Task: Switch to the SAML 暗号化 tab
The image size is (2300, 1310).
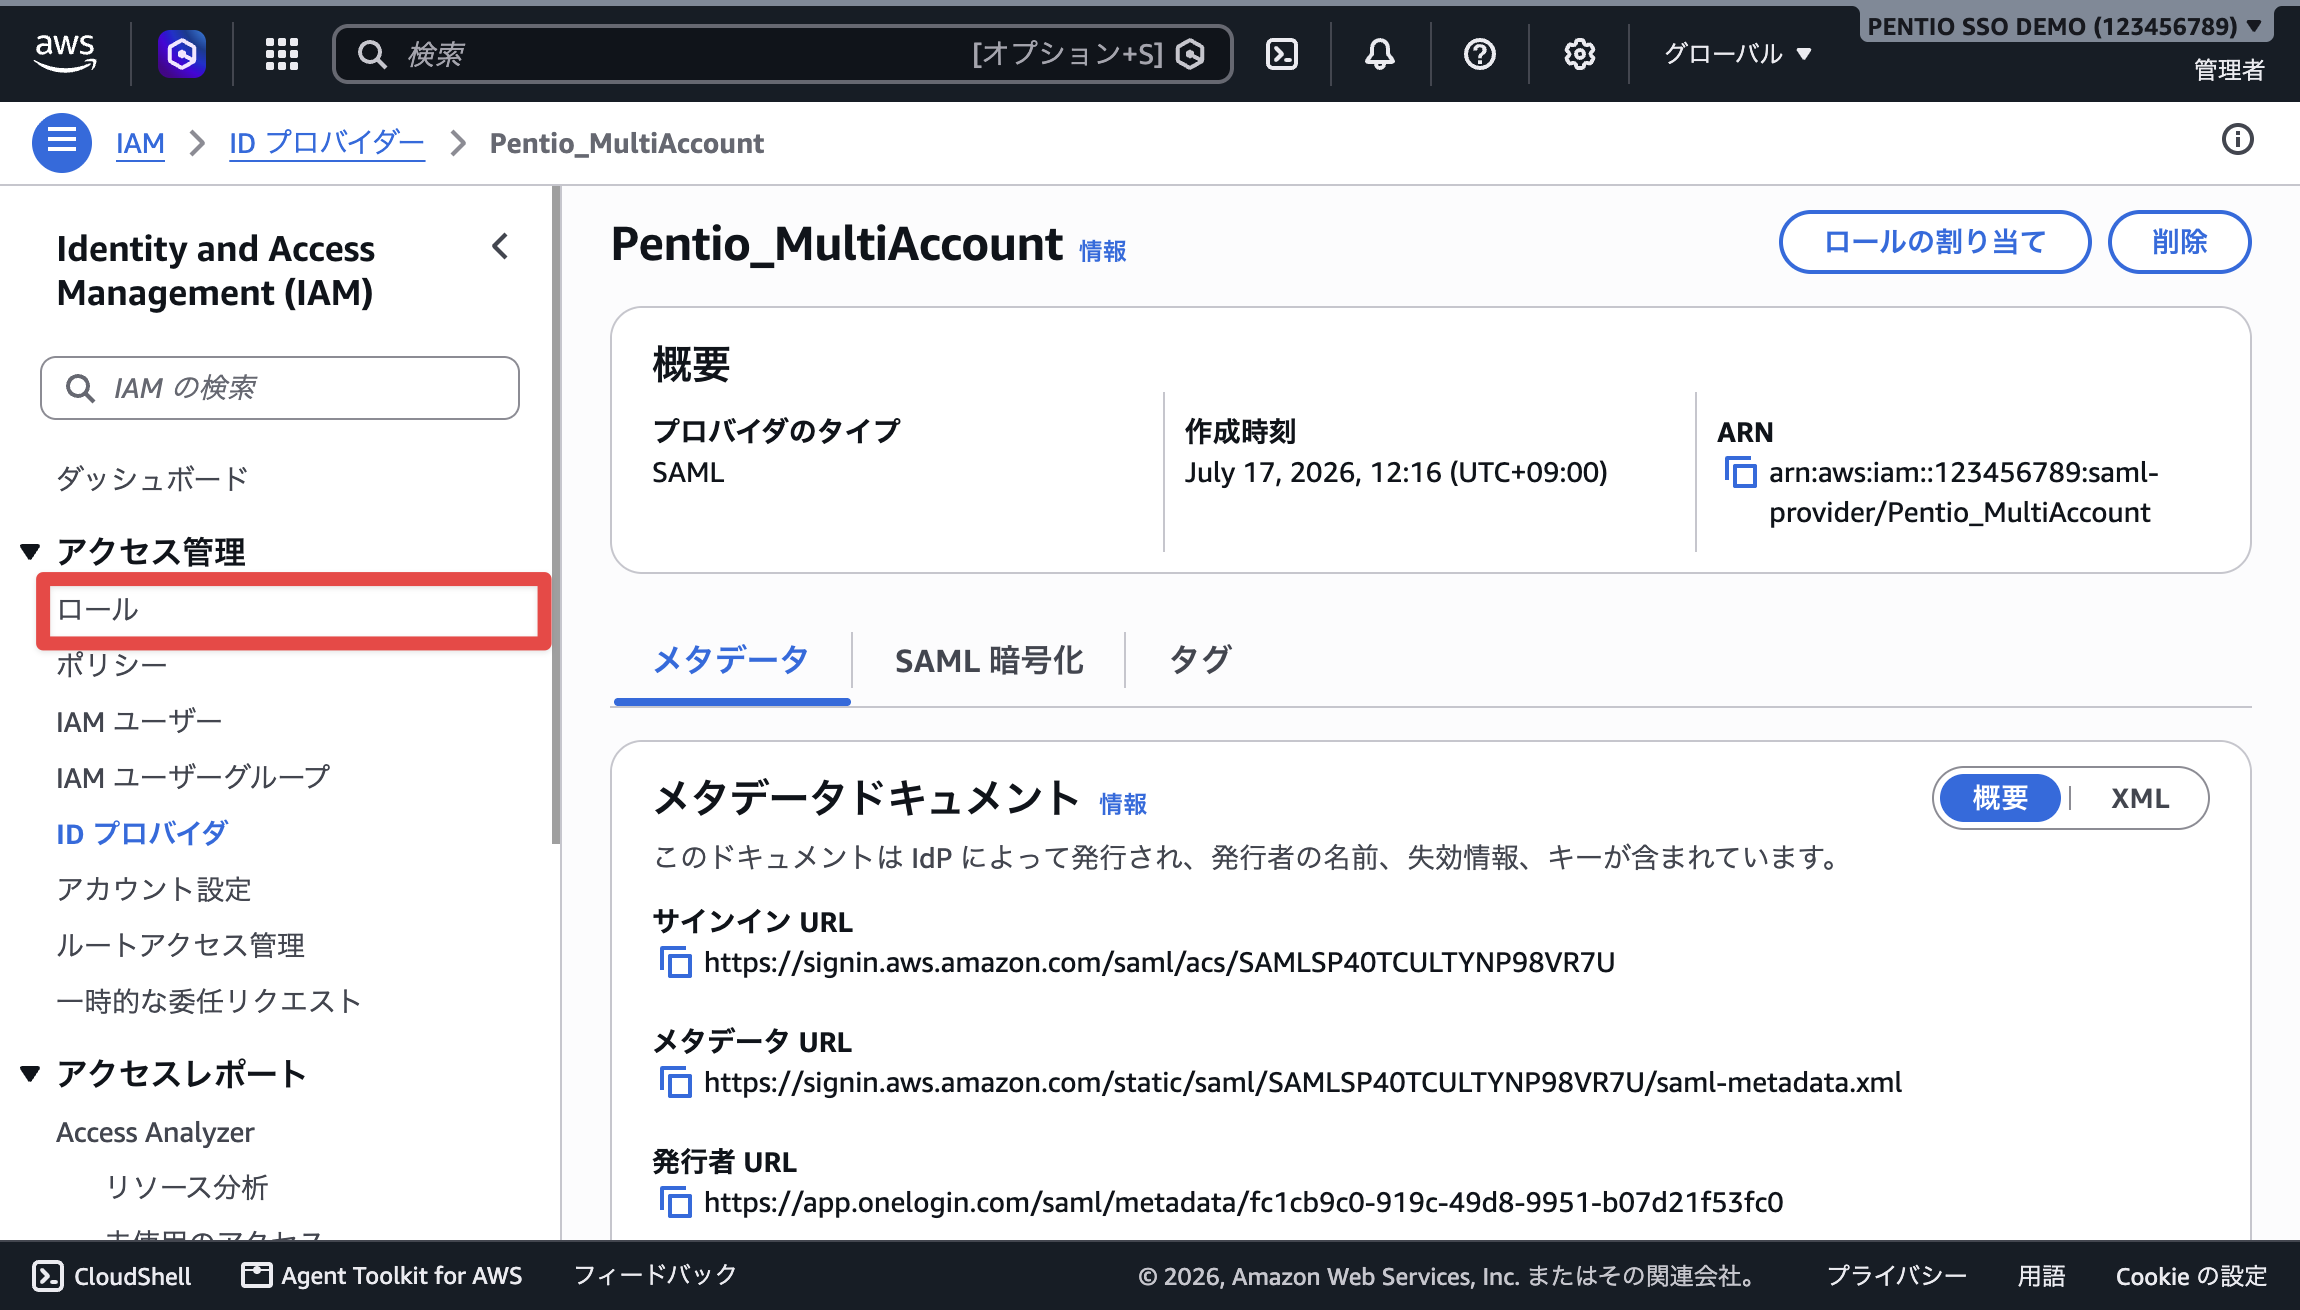Action: [989, 661]
